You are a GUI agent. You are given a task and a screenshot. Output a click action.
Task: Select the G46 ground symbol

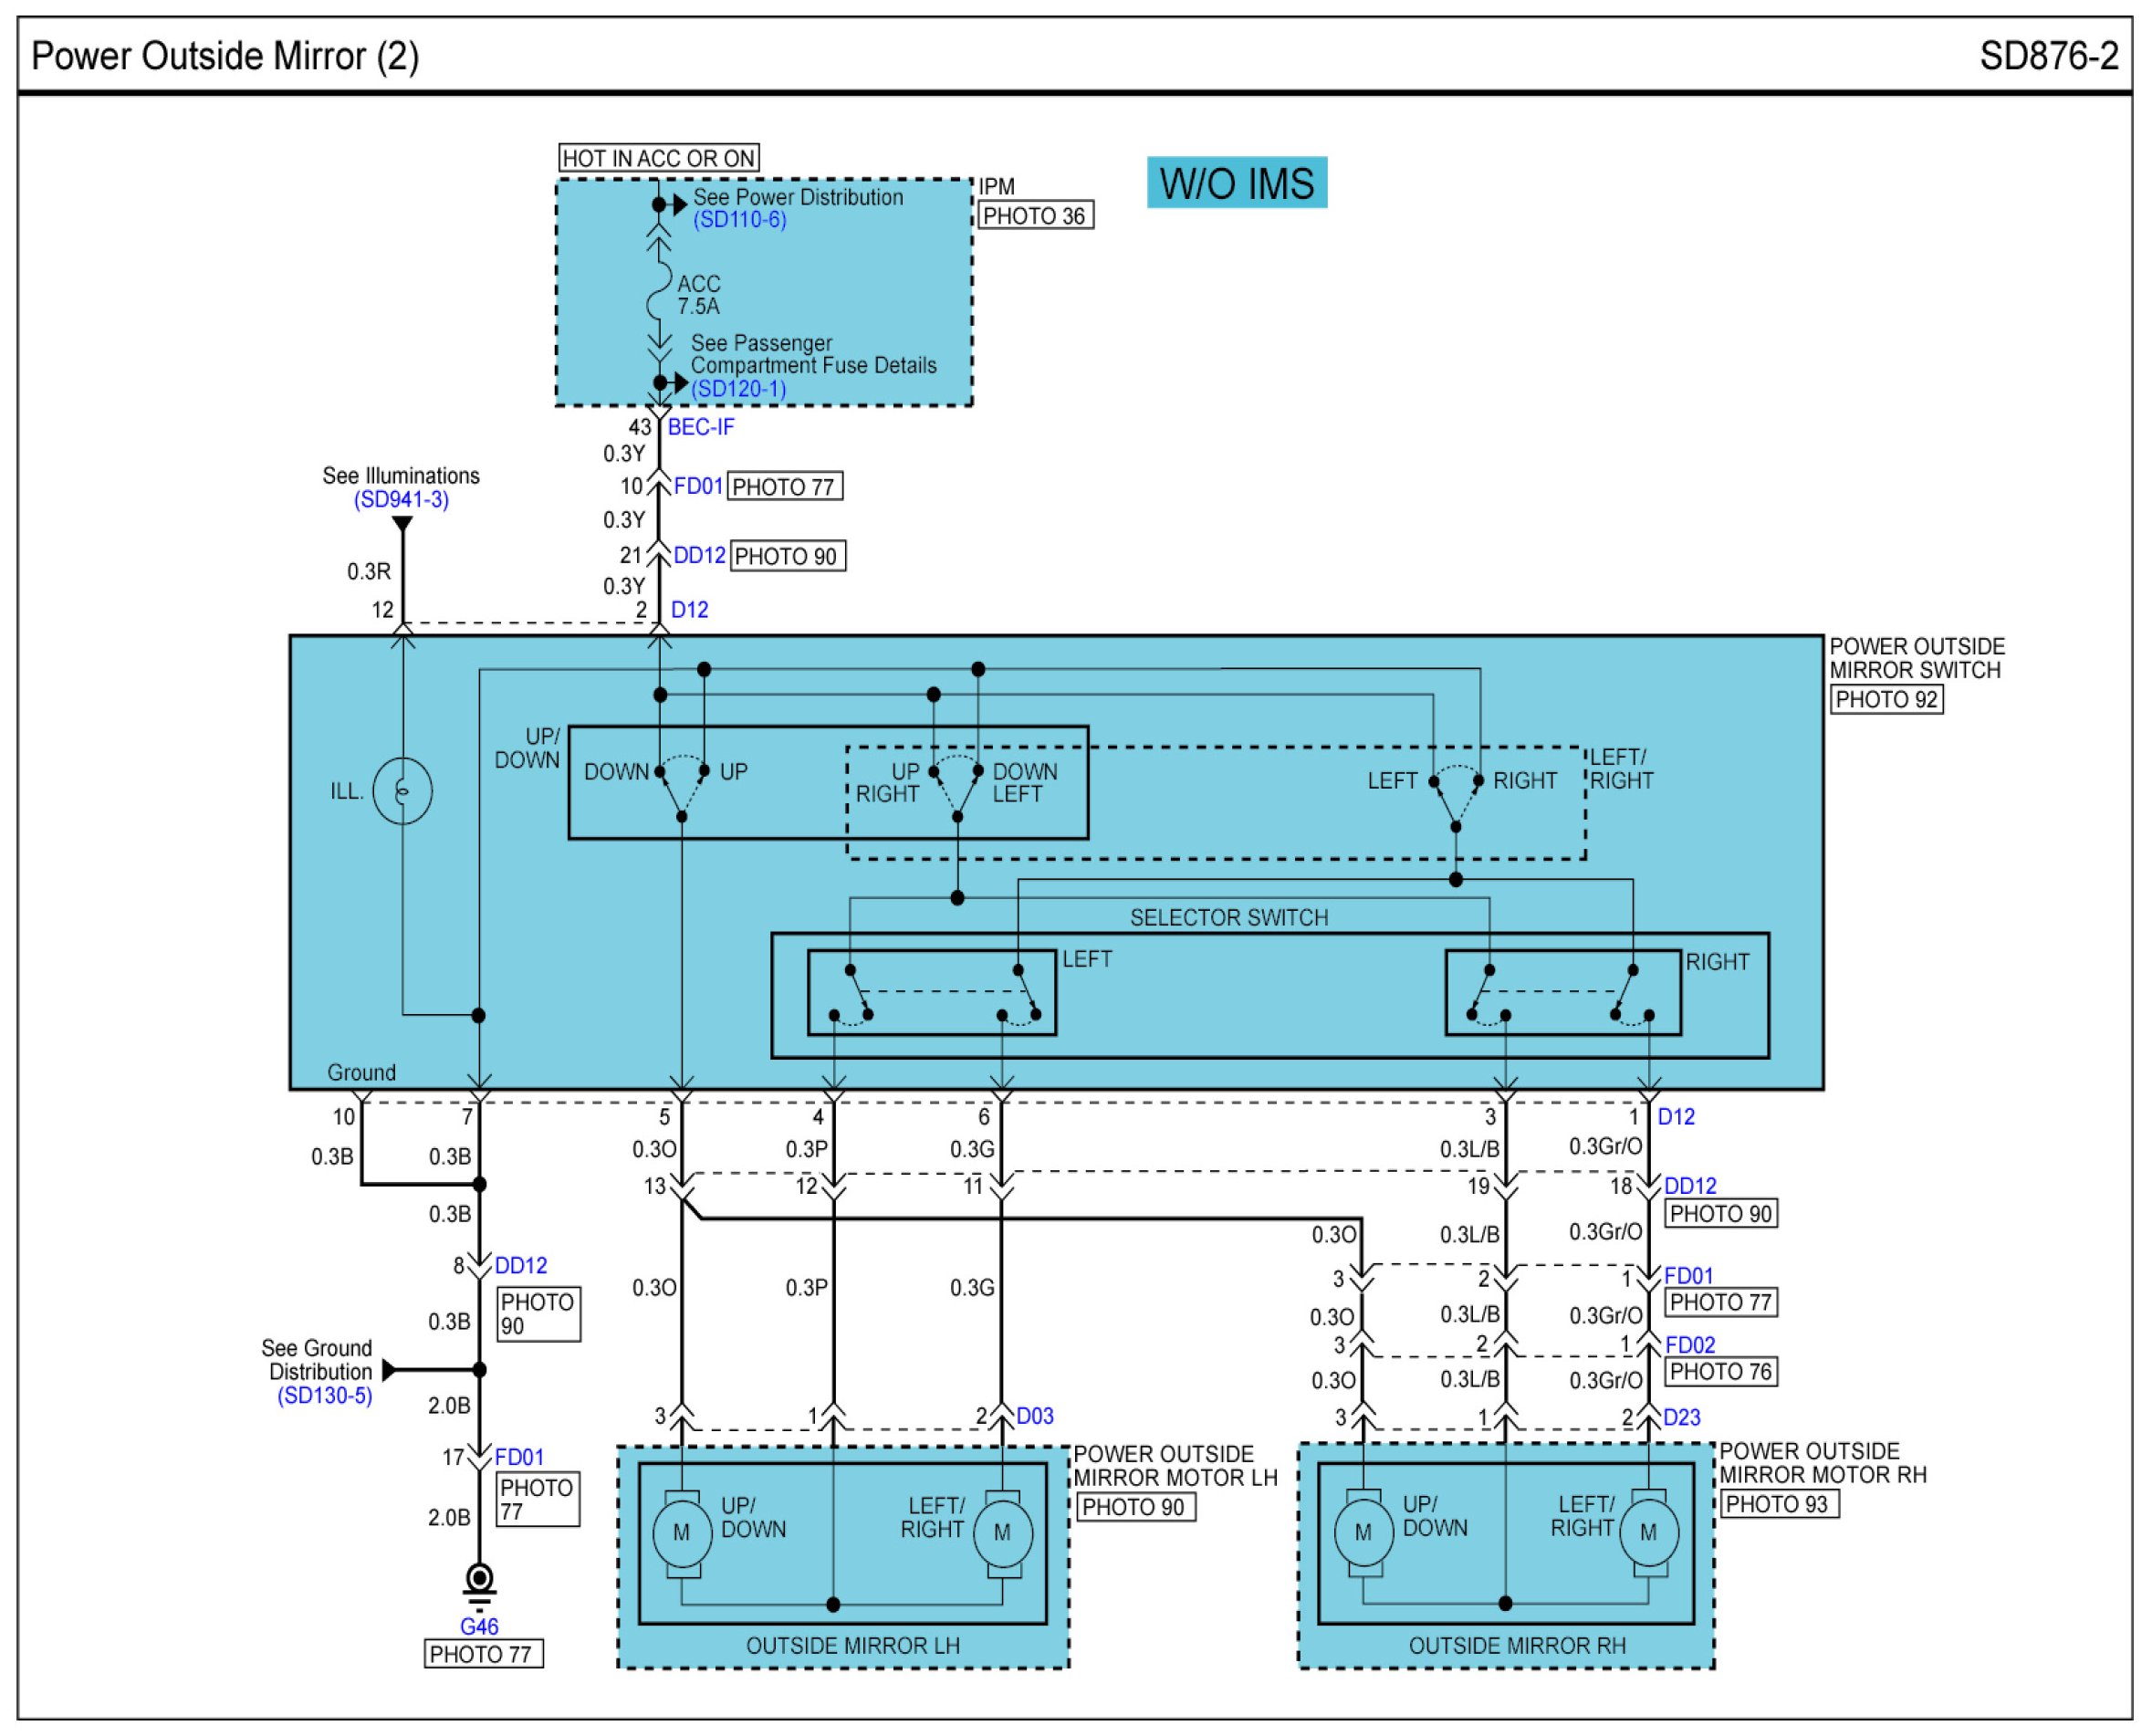(x=479, y=1585)
